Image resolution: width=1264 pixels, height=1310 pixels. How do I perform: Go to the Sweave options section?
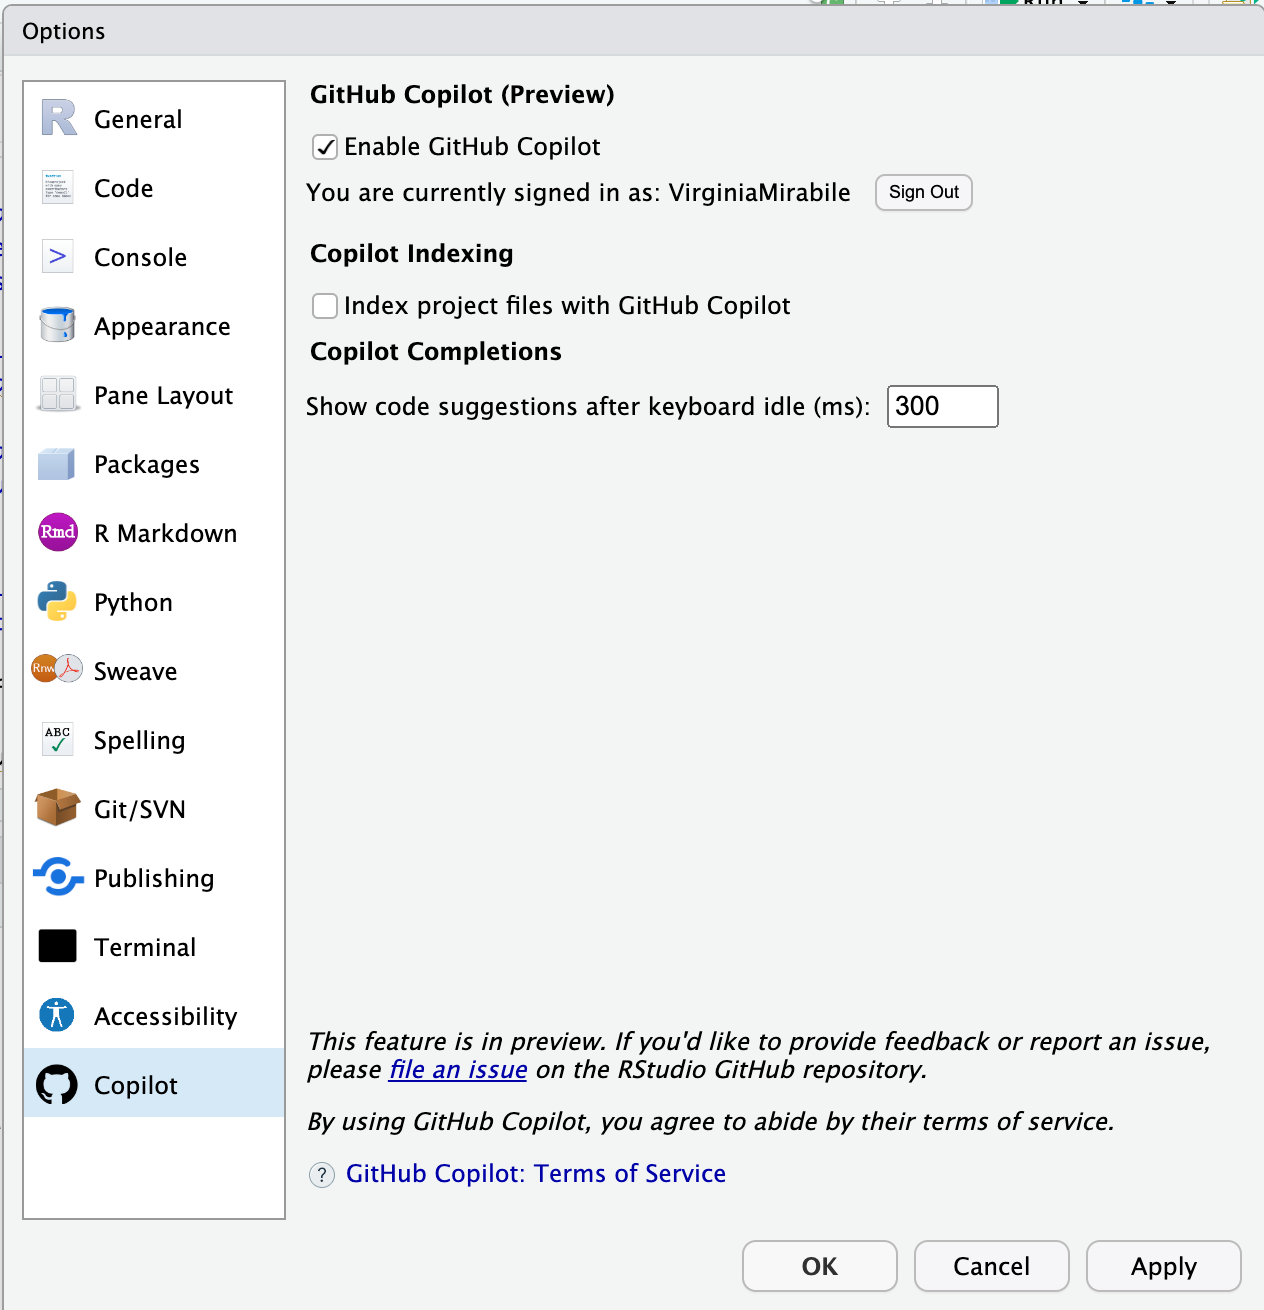coord(135,671)
